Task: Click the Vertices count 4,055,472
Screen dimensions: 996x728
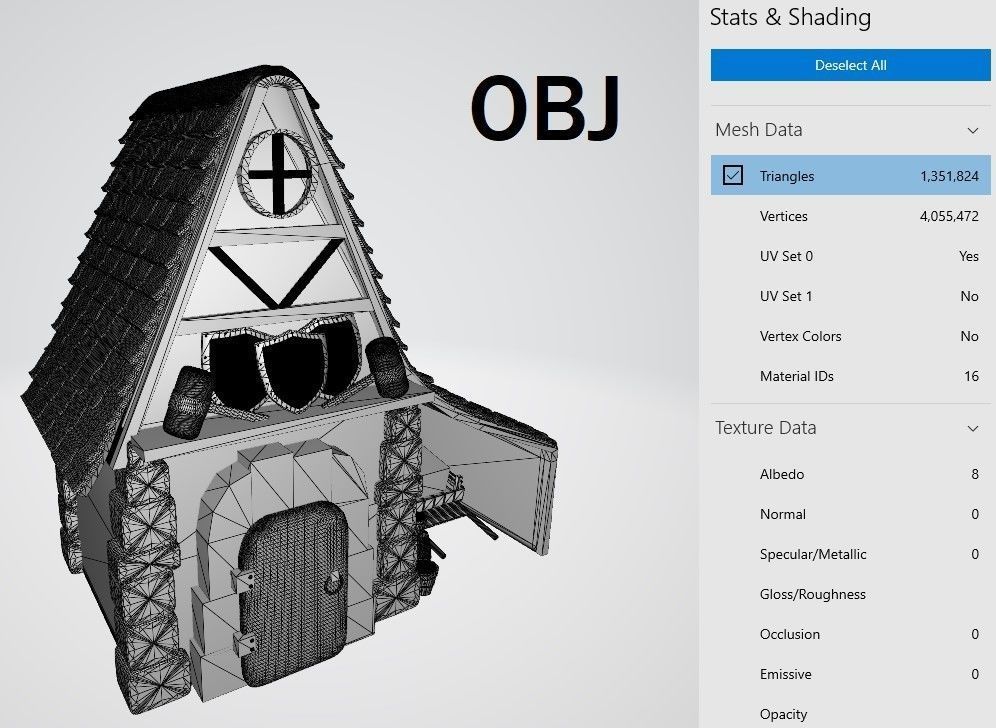Action: point(949,216)
